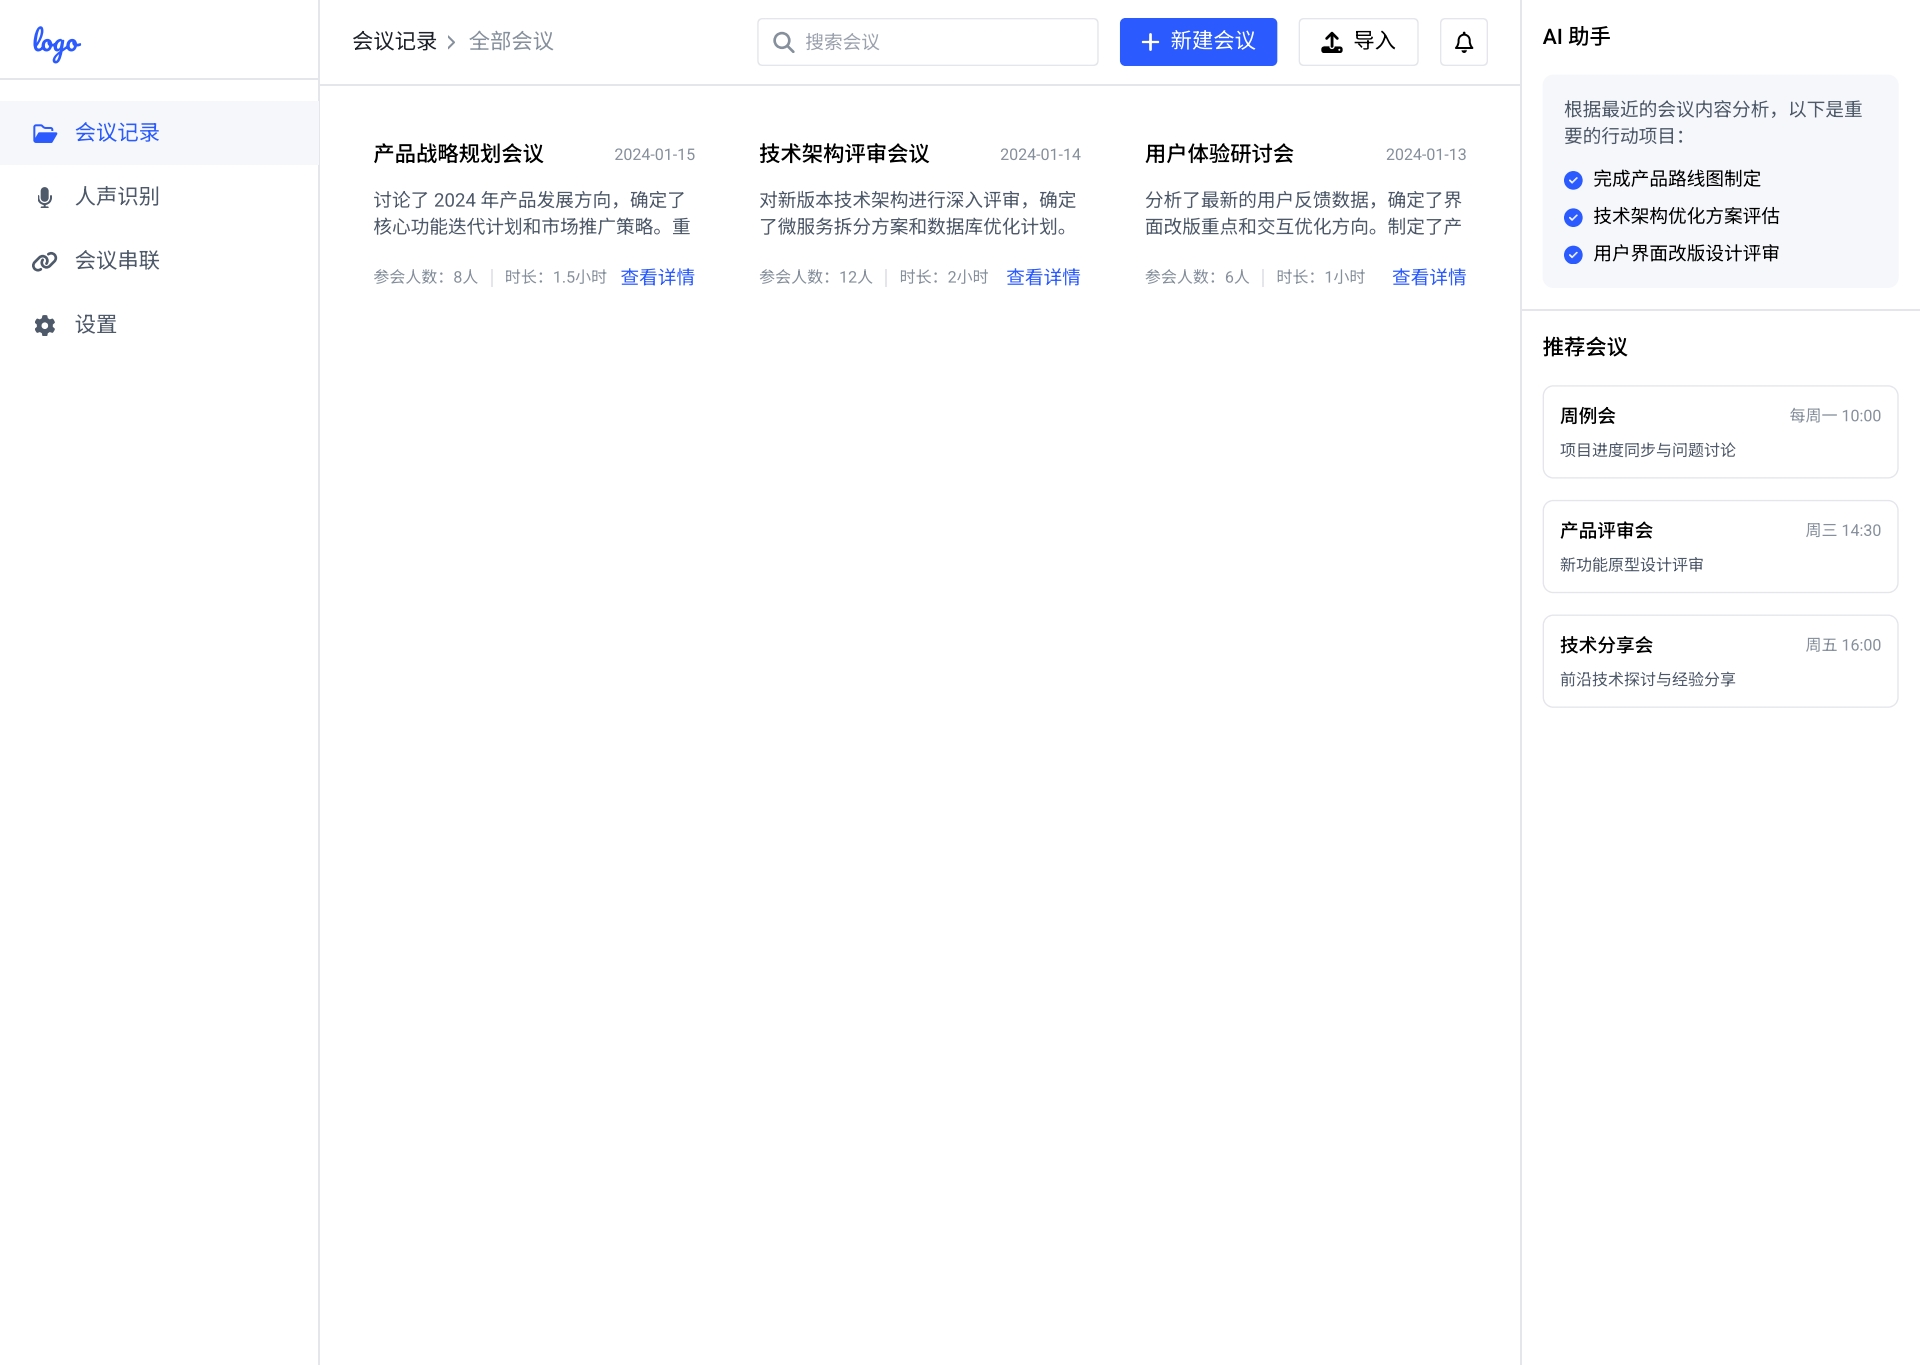Open 会议记录 in the sidebar
This screenshot has height=1365, width=1920.
coord(159,133)
